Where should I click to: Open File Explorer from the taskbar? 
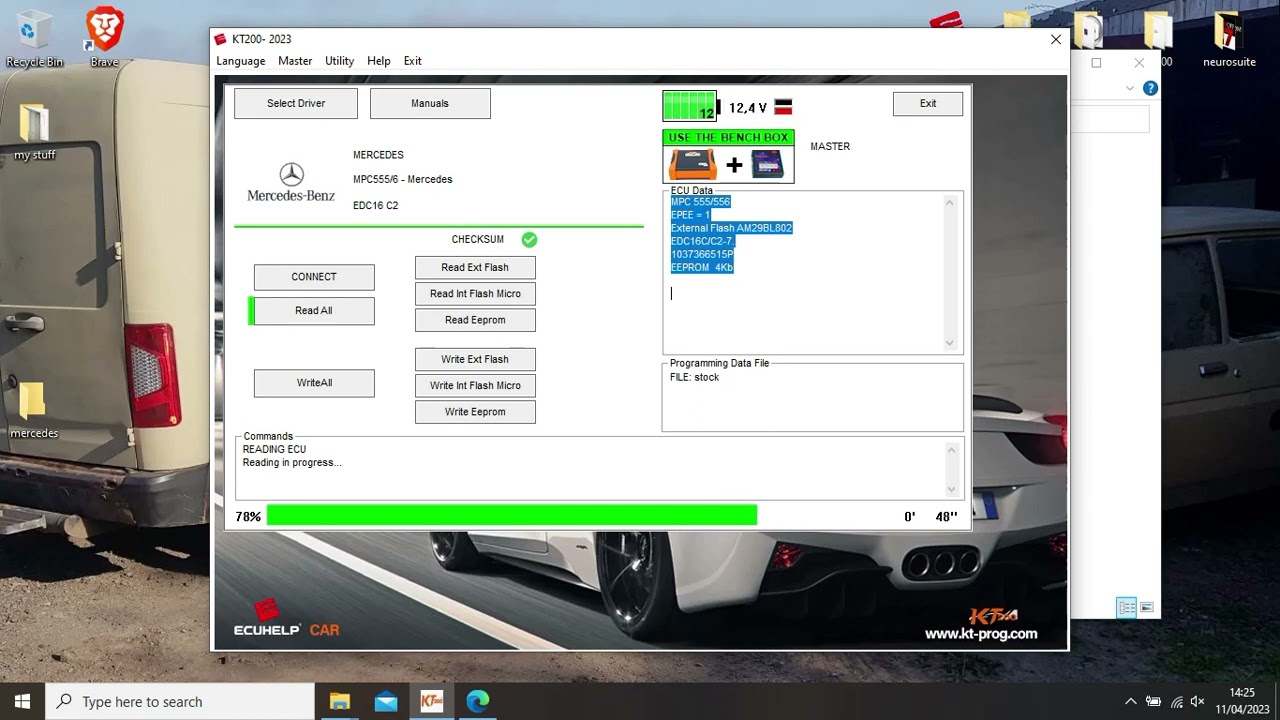point(340,702)
